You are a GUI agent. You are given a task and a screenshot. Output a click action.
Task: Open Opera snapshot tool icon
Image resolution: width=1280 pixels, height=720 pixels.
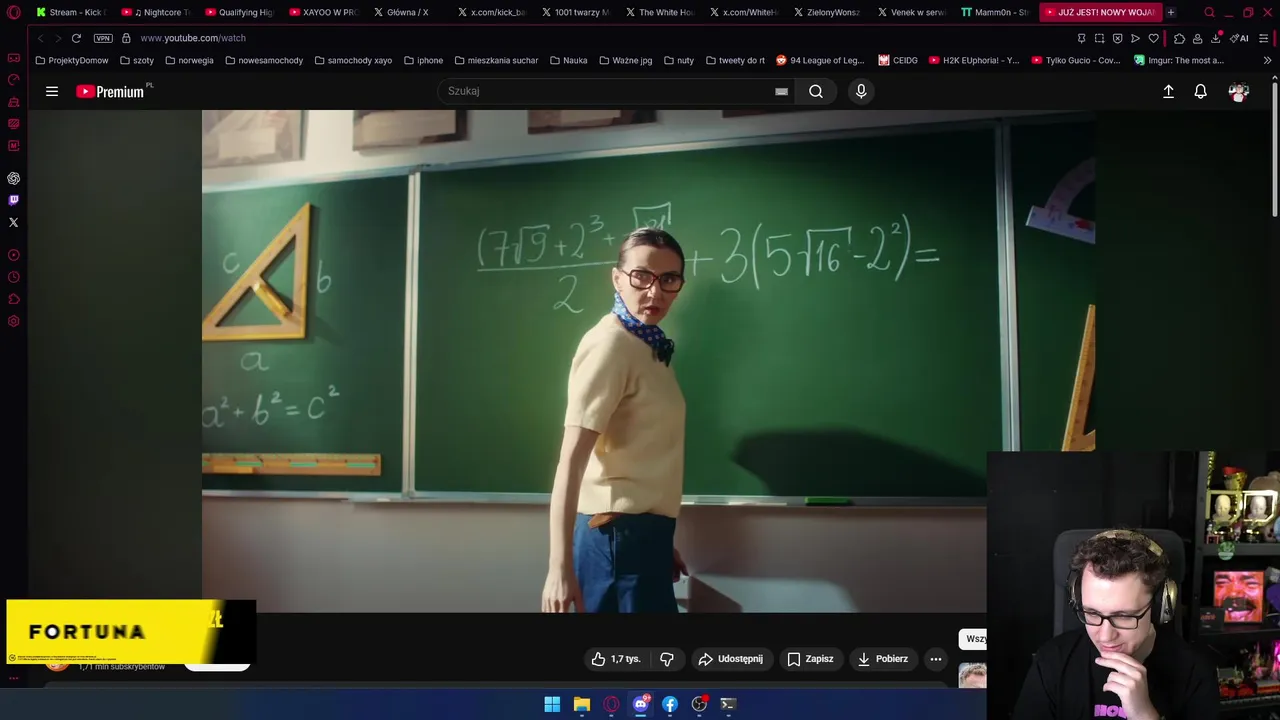tap(1099, 38)
